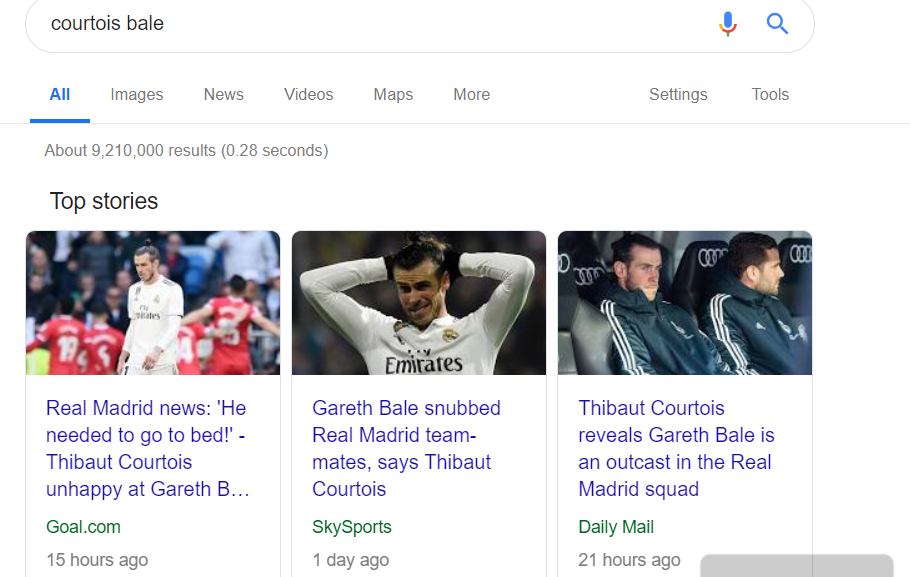Click the 'About 9,210,000 results' count text
910x577 pixels.
coord(186,151)
